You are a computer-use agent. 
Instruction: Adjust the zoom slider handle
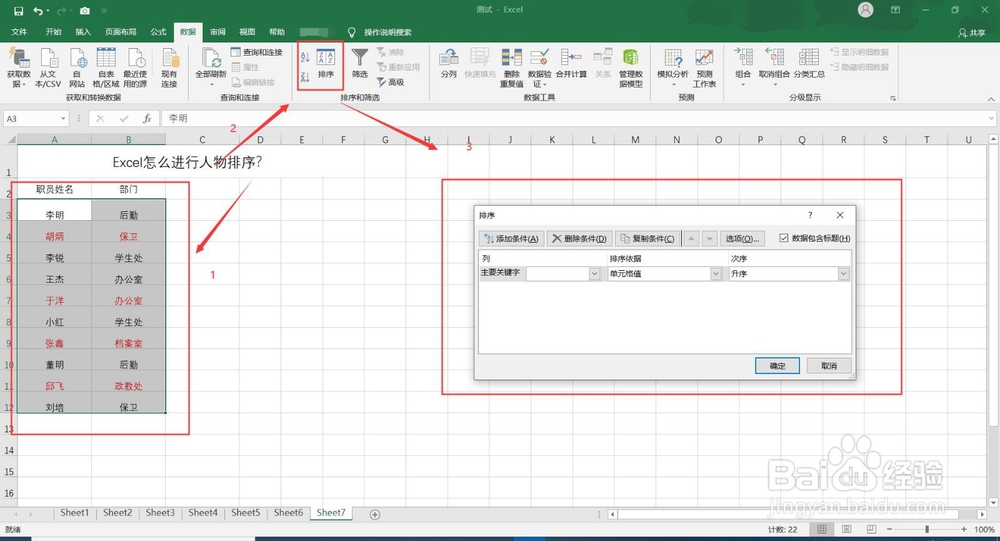click(x=927, y=530)
